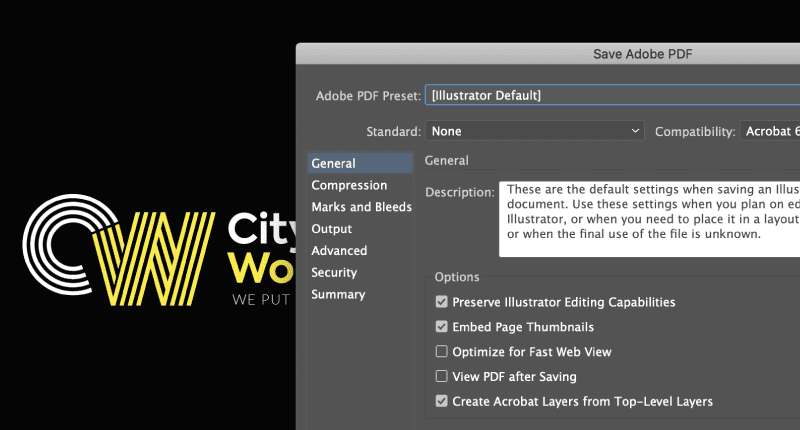Select the Advanced settings section
Image resolution: width=800 pixels, height=430 pixels.
coord(339,251)
